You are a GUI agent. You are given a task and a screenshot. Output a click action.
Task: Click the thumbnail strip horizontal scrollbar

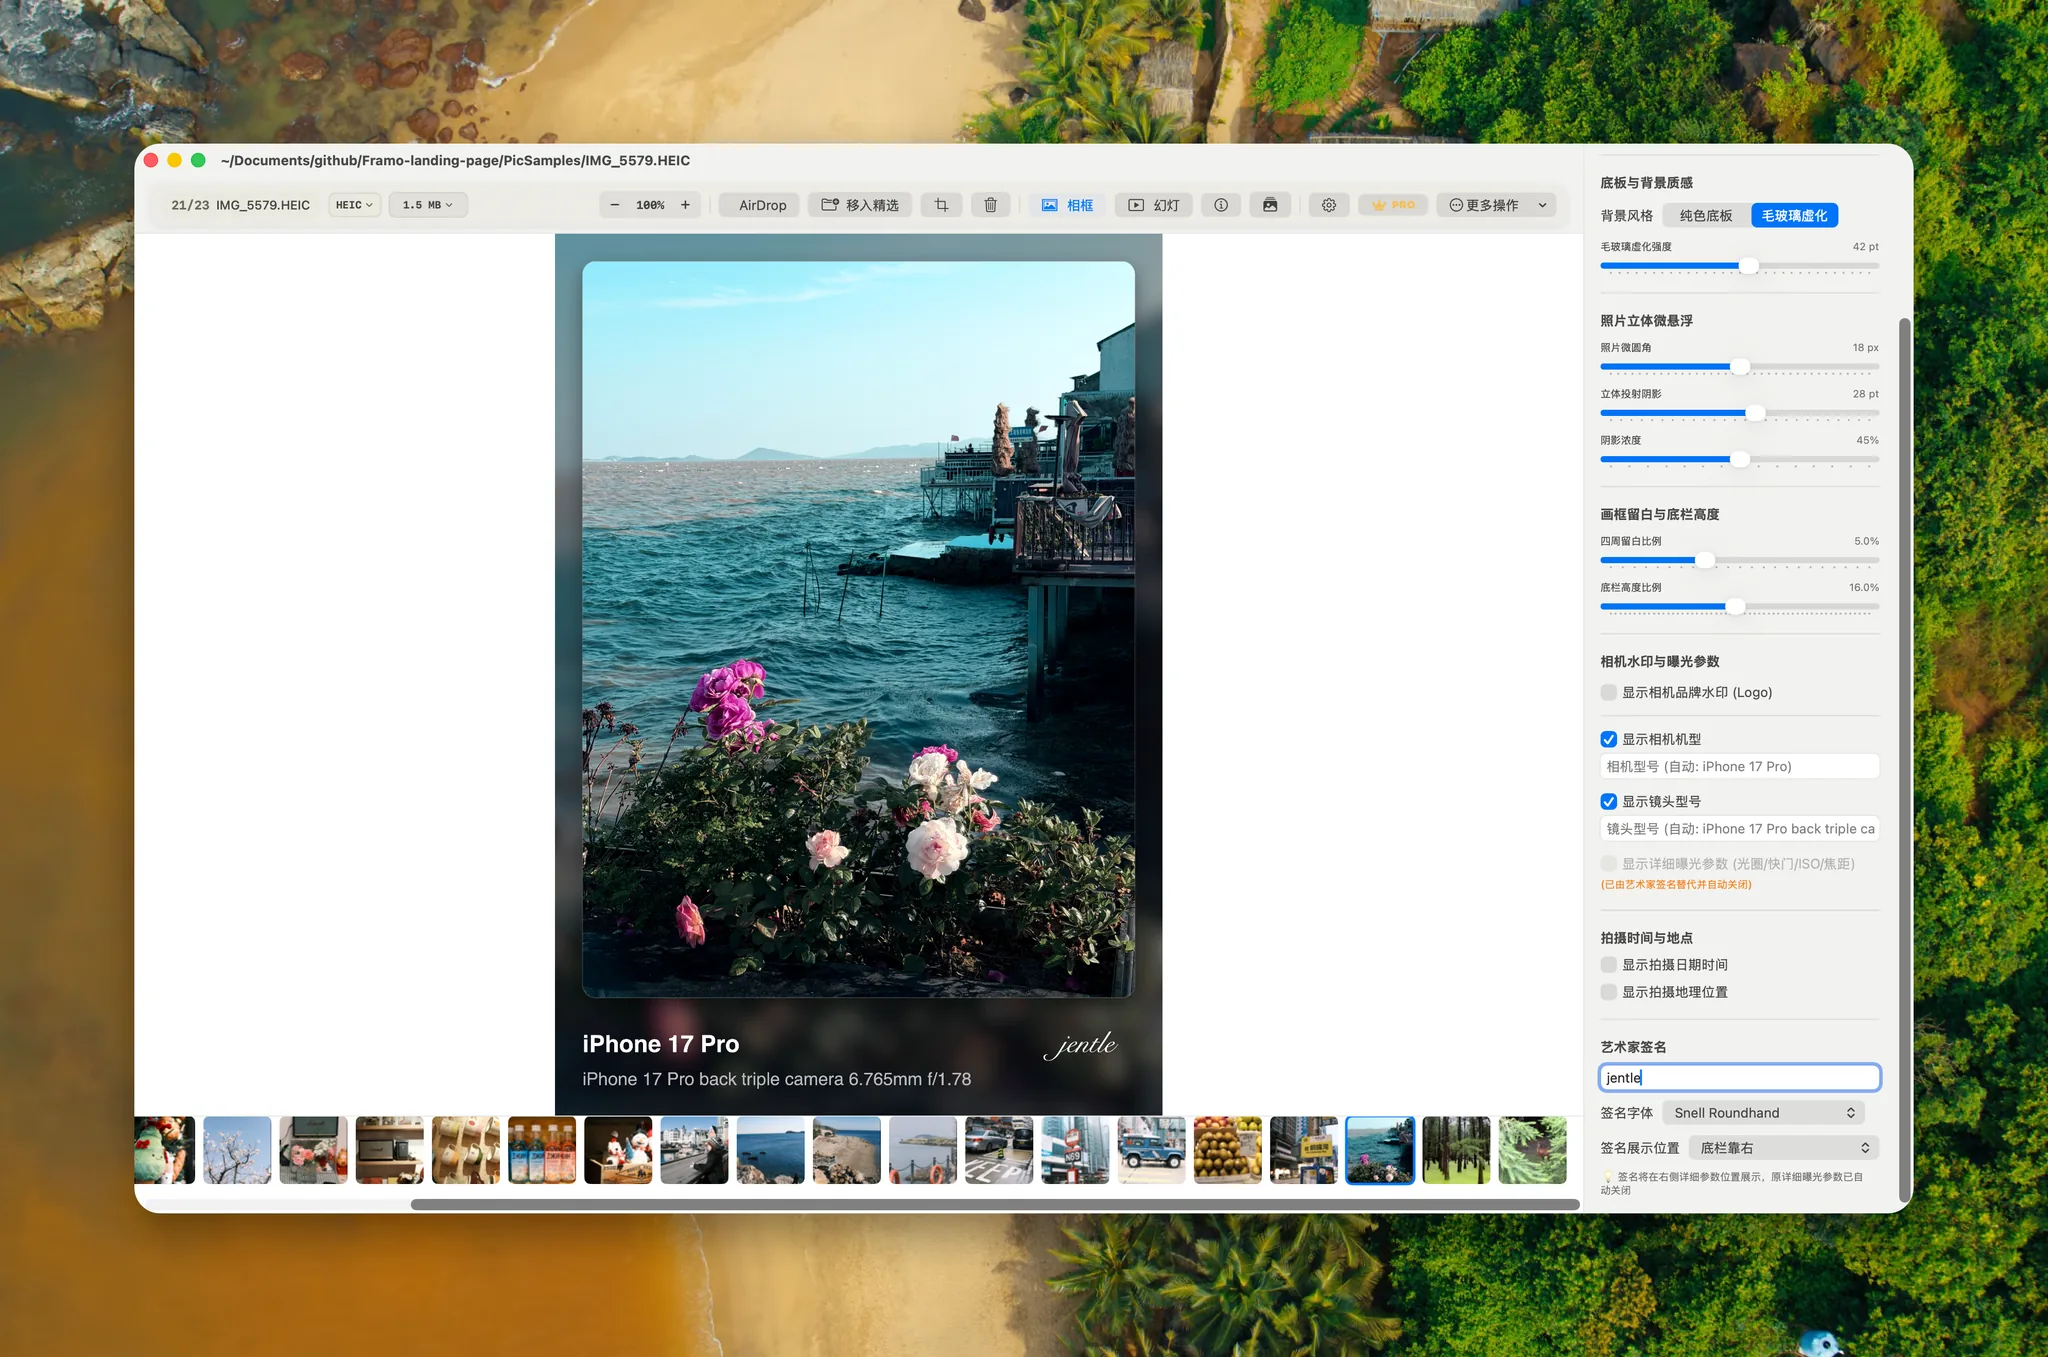(x=995, y=1204)
